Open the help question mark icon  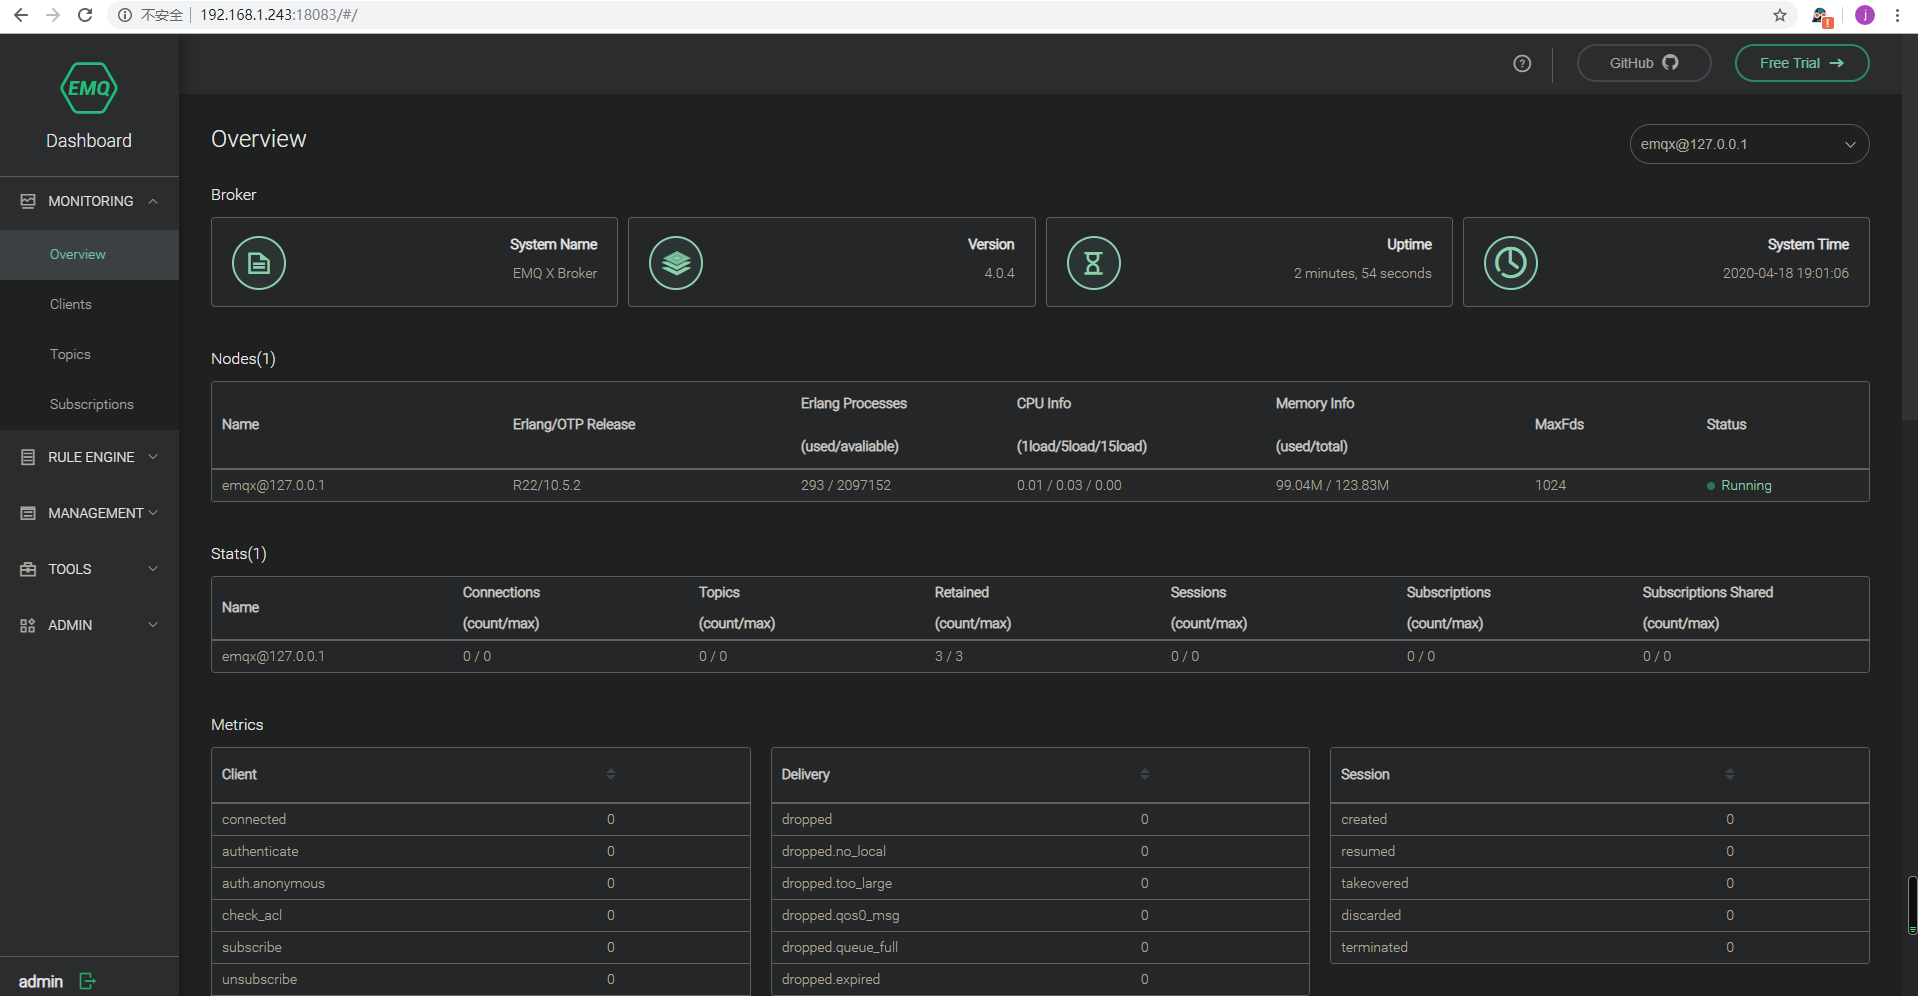[1522, 63]
